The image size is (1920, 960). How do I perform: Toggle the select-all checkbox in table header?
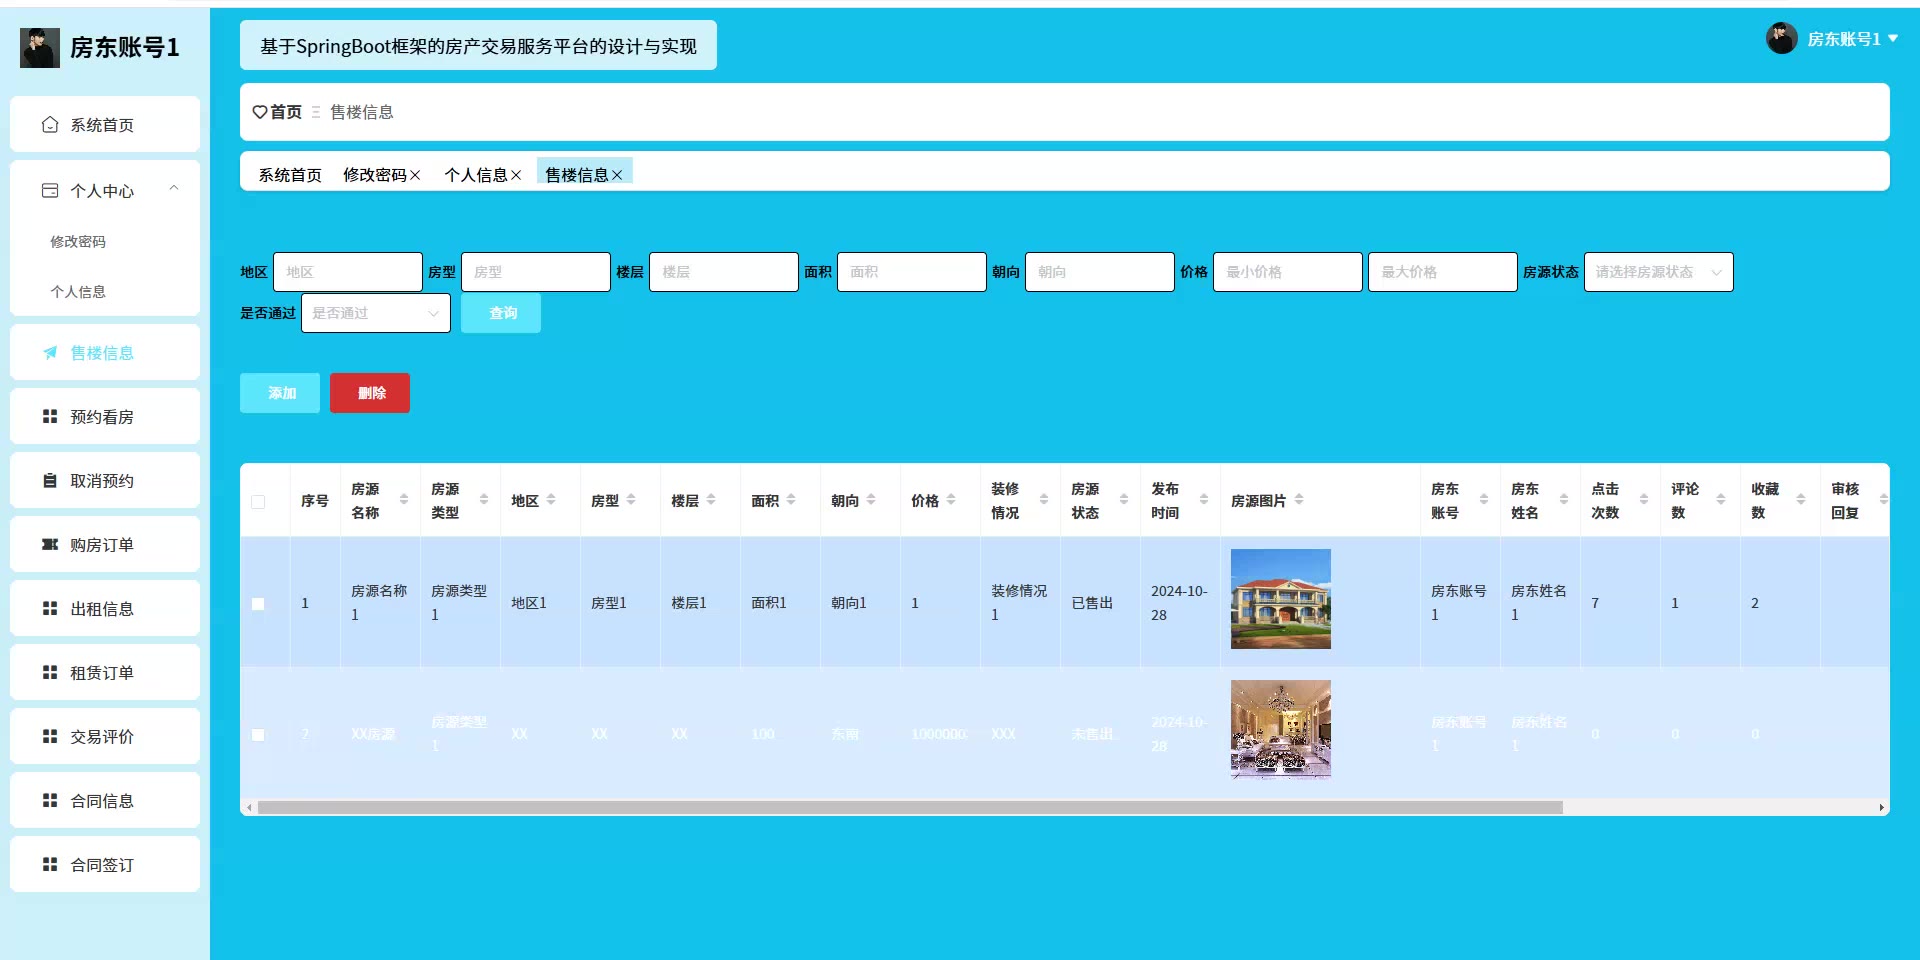(x=258, y=502)
